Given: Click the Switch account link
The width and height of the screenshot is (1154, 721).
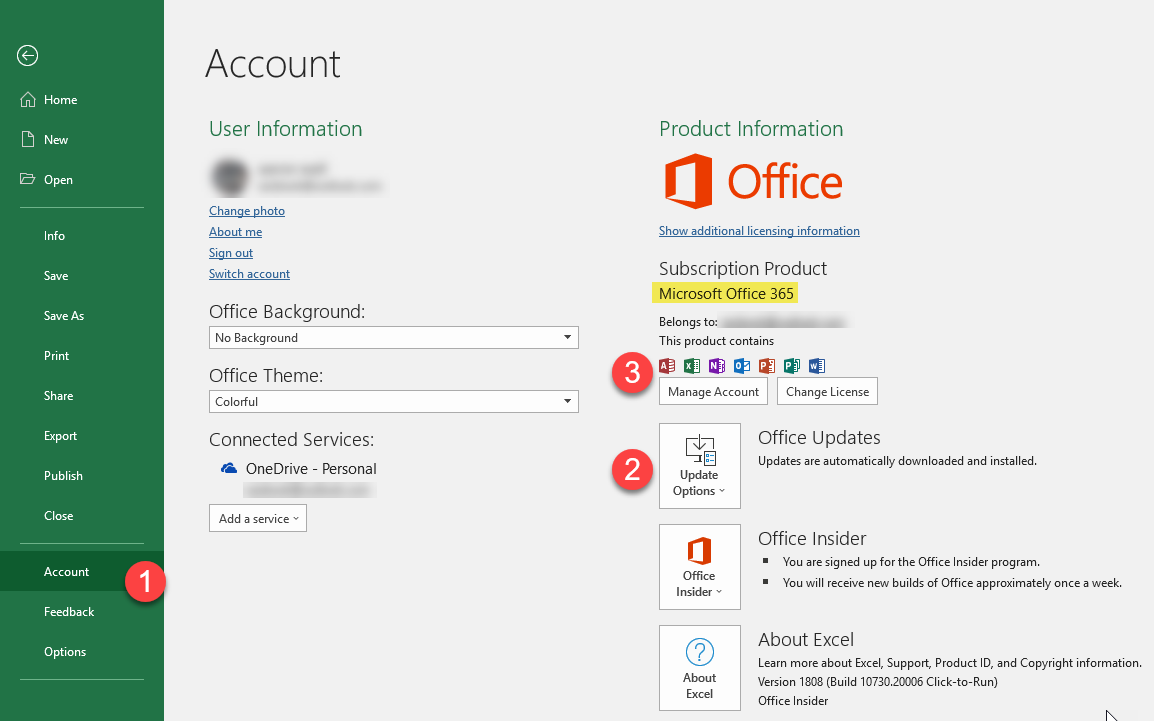Looking at the screenshot, I should pos(249,274).
